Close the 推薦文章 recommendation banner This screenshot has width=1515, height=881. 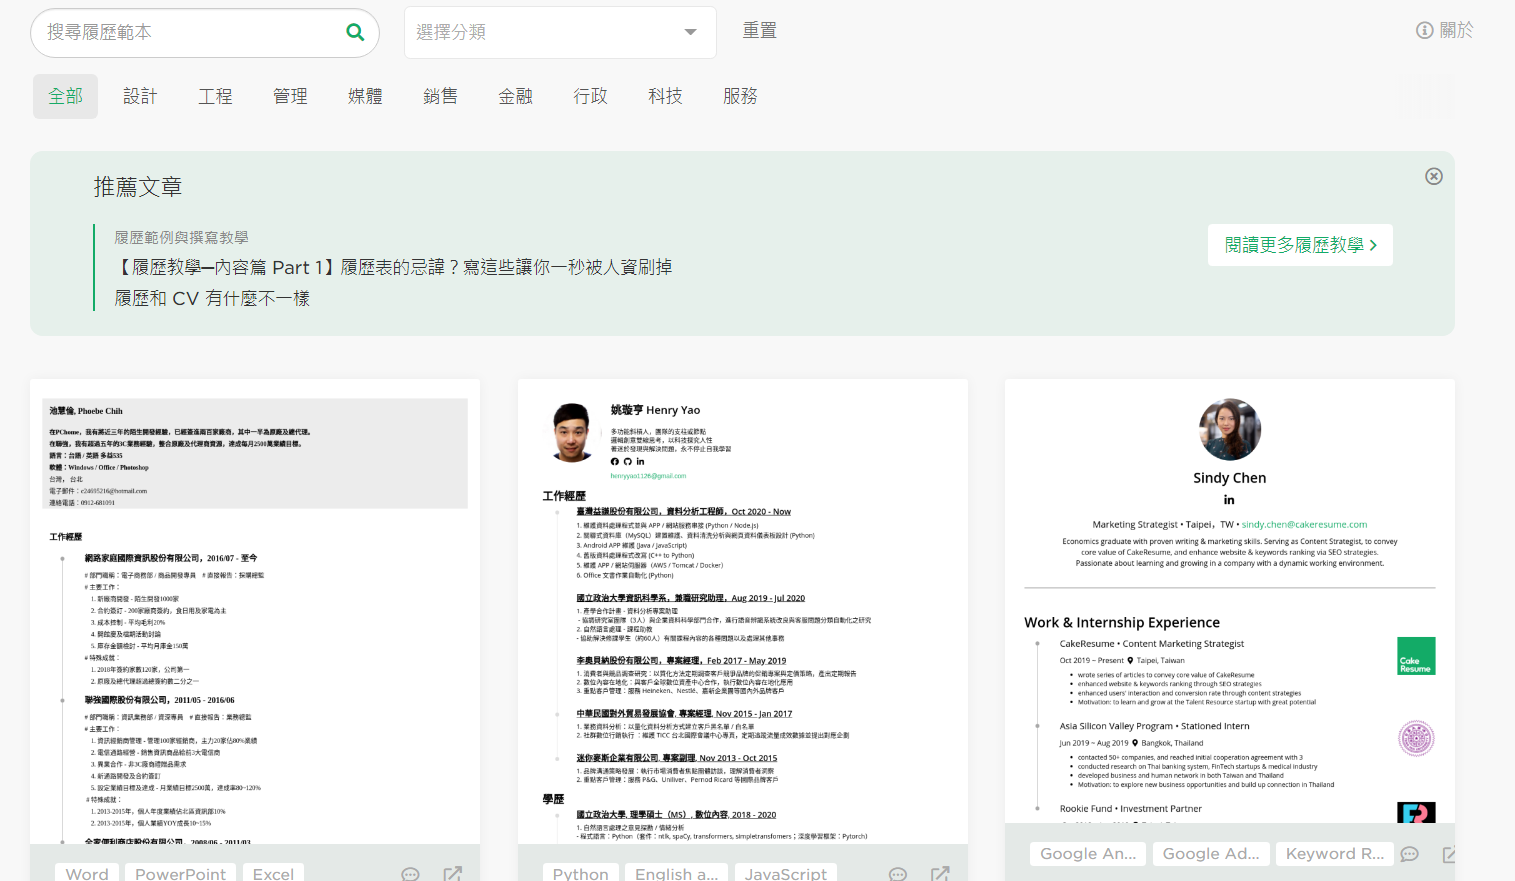pos(1433,176)
